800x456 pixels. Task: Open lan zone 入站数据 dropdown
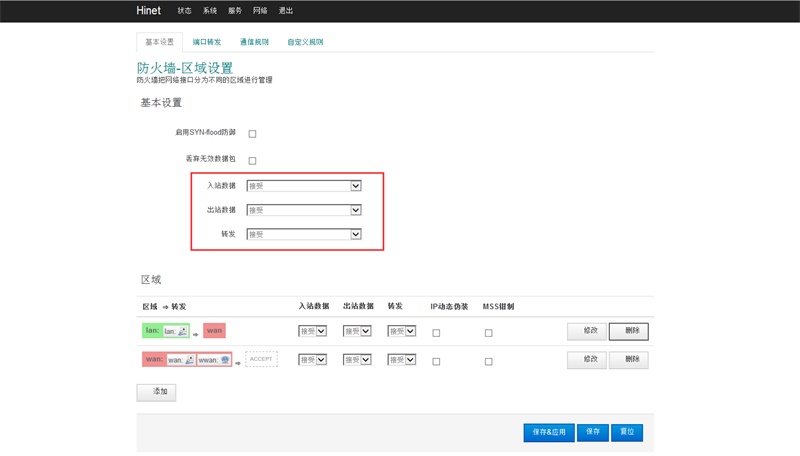click(313, 332)
